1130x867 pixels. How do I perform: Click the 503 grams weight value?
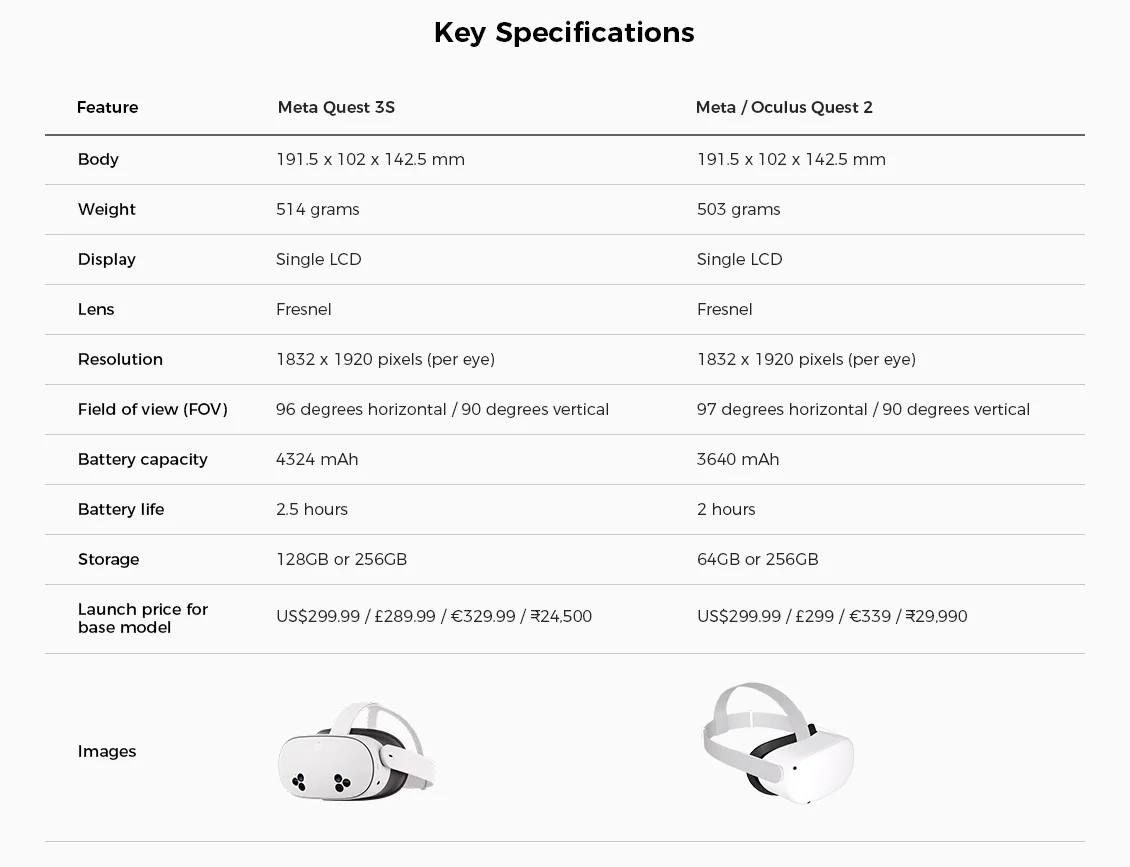738,209
